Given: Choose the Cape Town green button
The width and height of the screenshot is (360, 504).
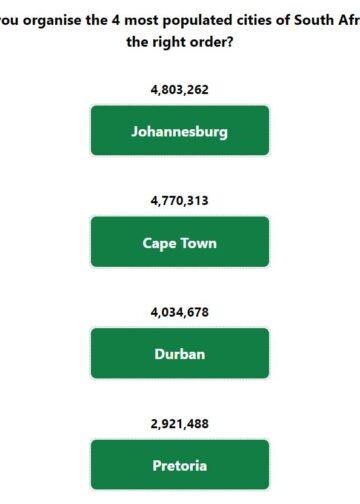Looking at the screenshot, I should point(180,242).
